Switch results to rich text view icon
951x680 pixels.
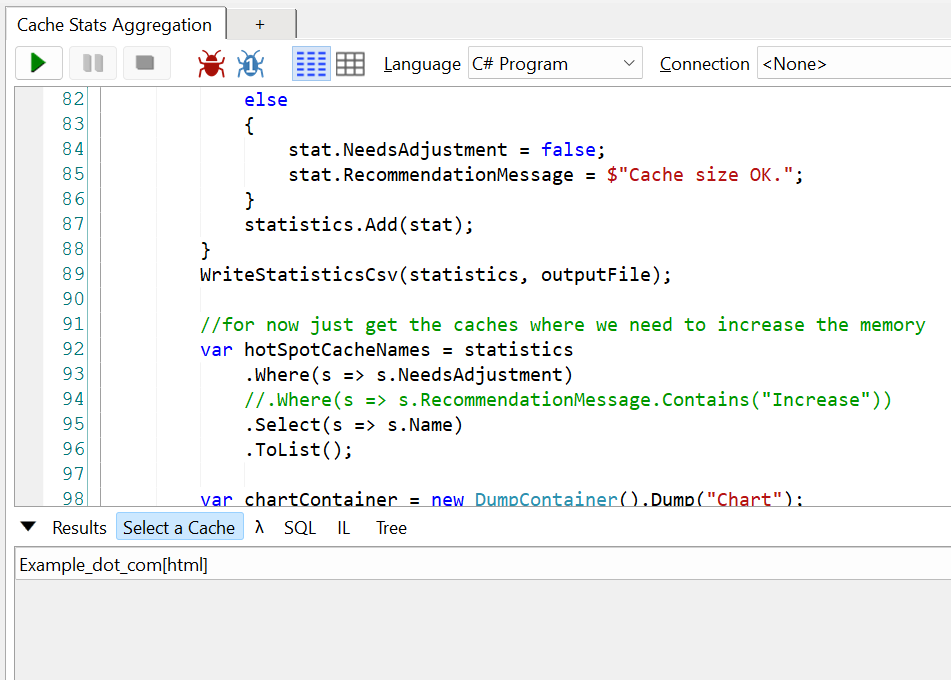pyautogui.click(x=311, y=64)
